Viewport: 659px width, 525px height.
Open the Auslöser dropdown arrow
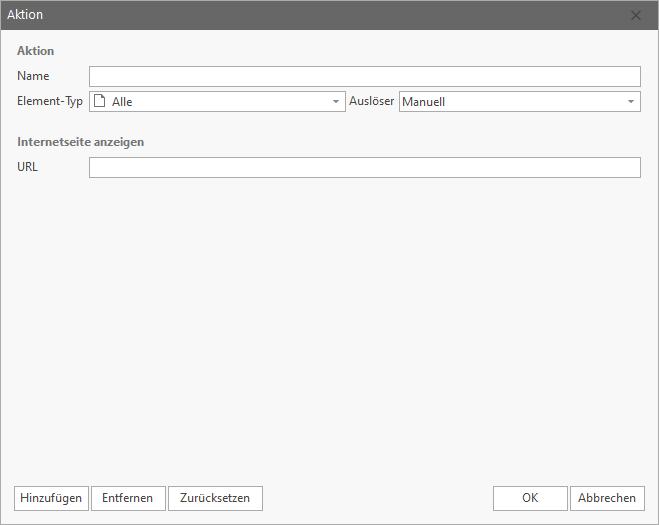631,102
